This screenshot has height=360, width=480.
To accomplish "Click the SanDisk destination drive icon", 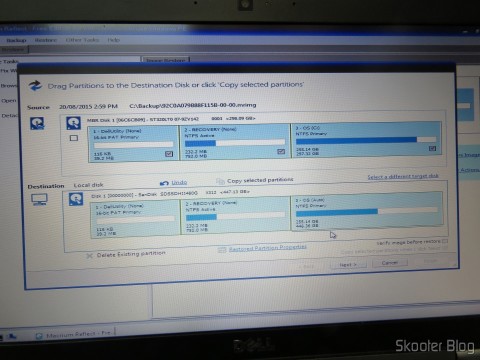I will [76, 199].
